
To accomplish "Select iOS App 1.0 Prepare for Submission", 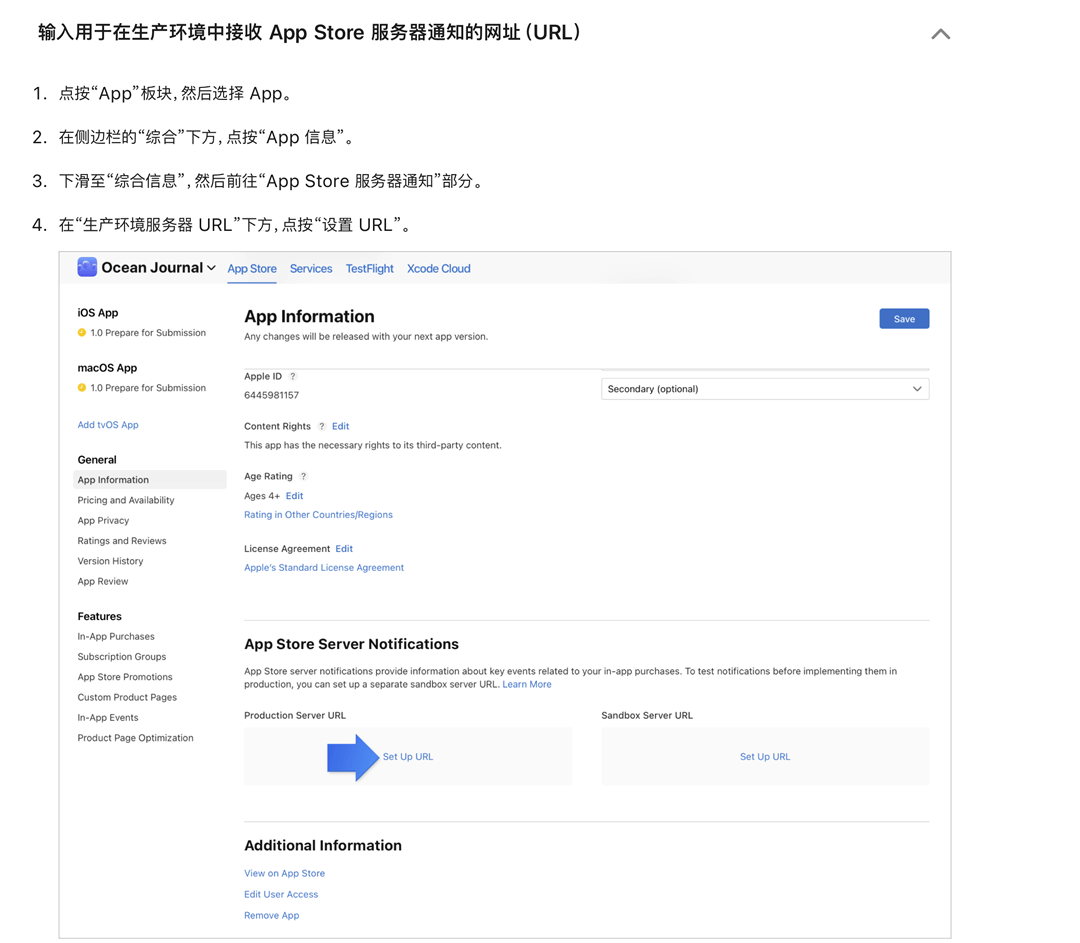I will coord(147,333).
